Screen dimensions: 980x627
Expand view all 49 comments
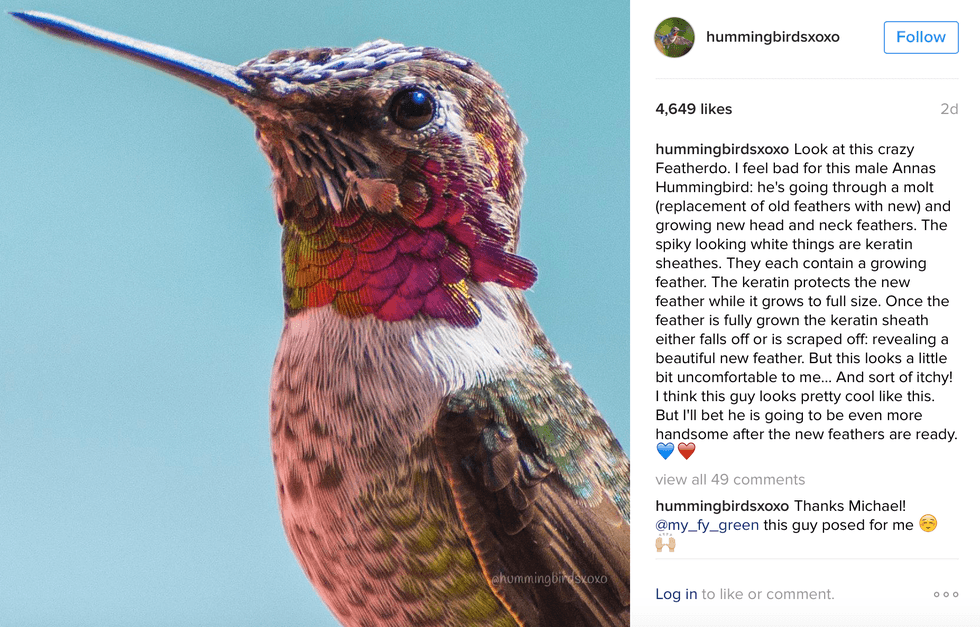click(x=730, y=479)
